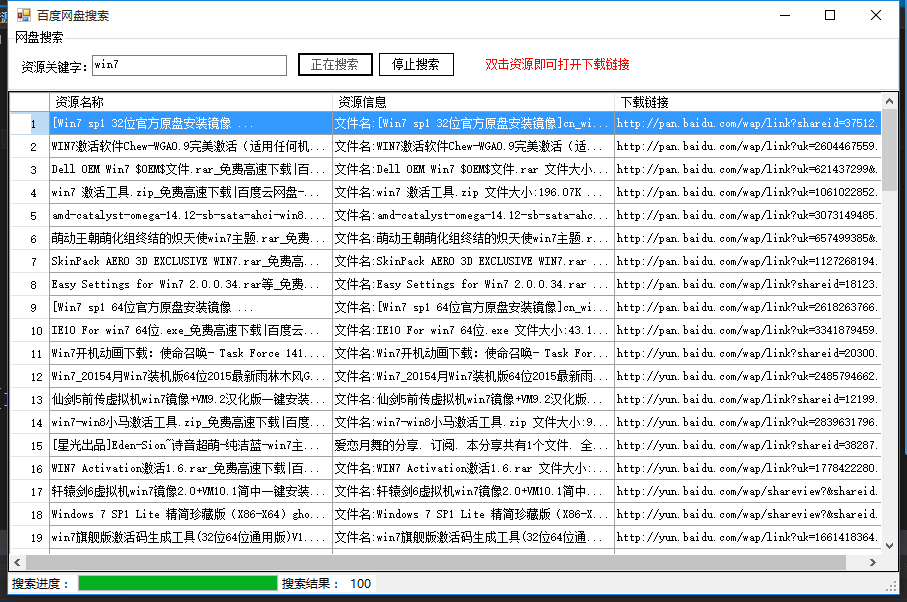This screenshot has width=907, height=602.
Task: Select row 14 win7-win8小马激活工具.zip name
Action: point(191,422)
